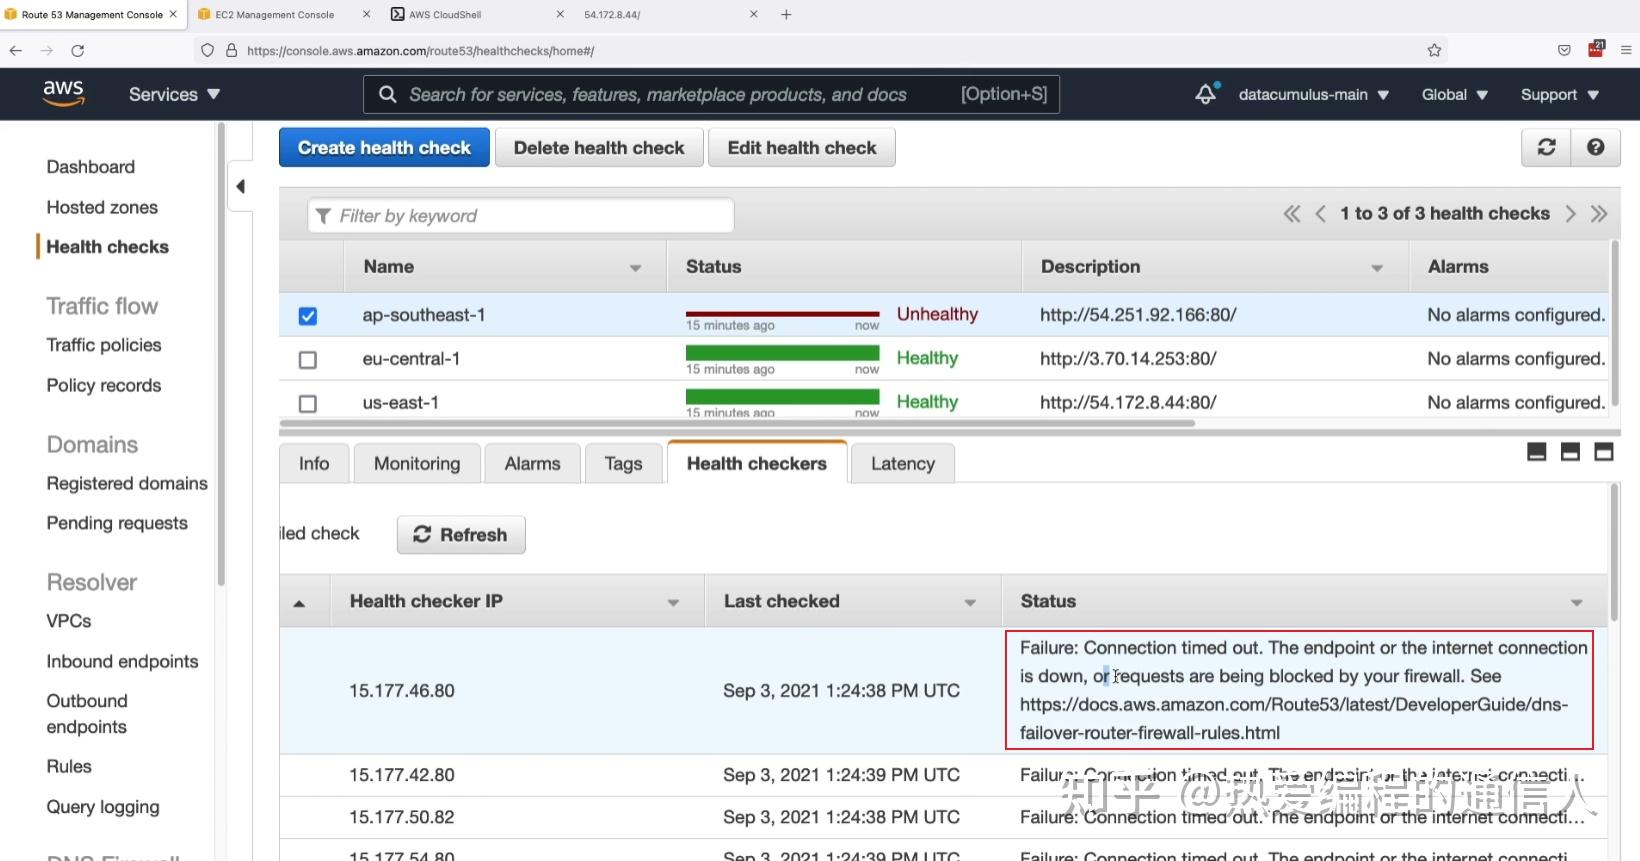Open Health checker IP column dropdown

(673, 602)
